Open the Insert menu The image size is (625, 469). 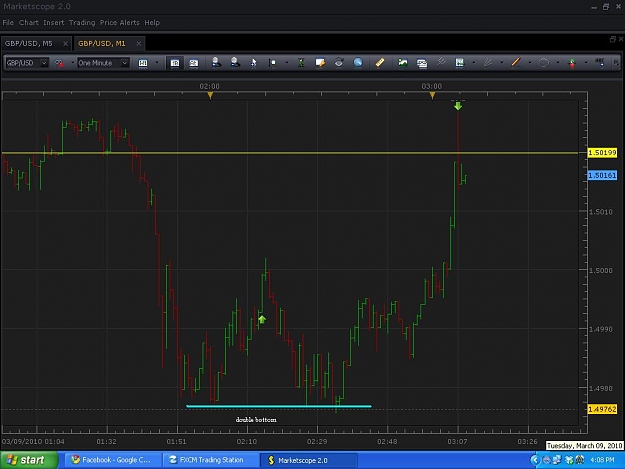(x=53, y=23)
